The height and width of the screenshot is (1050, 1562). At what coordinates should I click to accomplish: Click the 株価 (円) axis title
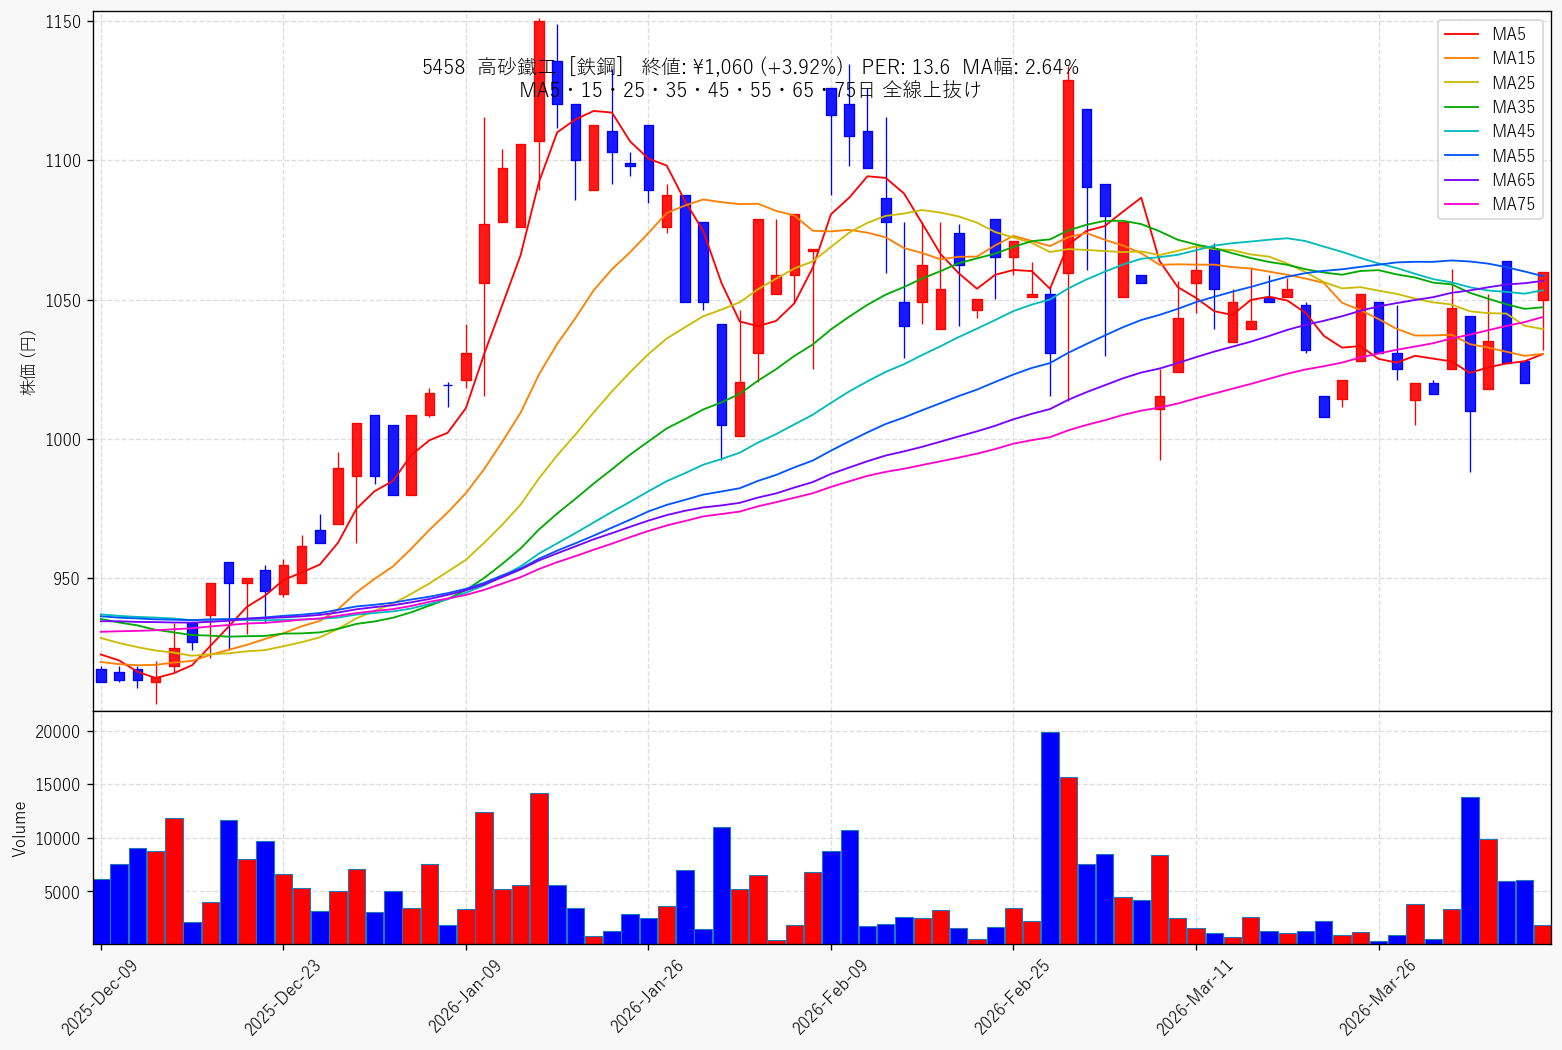click(x=27, y=362)
